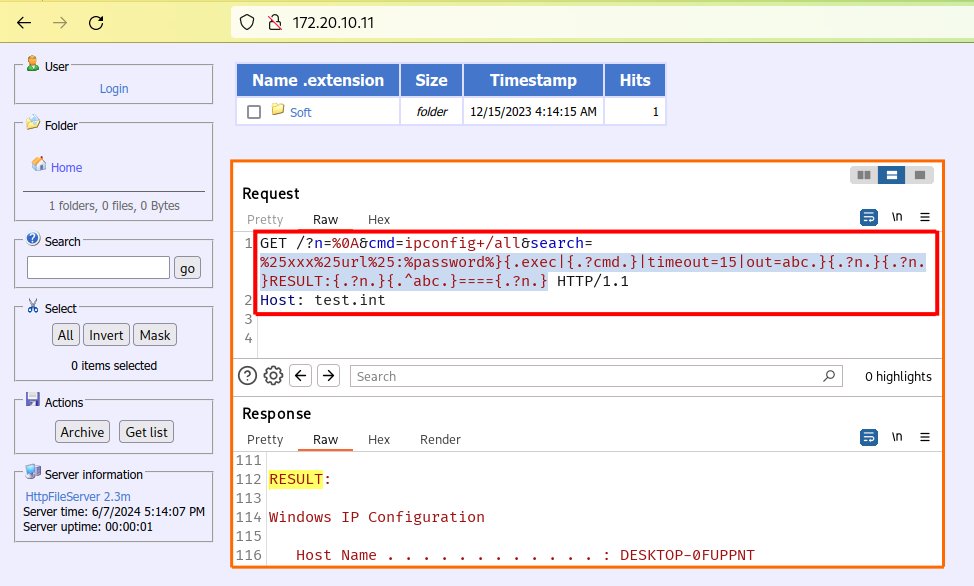Click the 'Server uptime: 00:00:01' text
This screenshot has width=974, height=586.
click(88, 526)
